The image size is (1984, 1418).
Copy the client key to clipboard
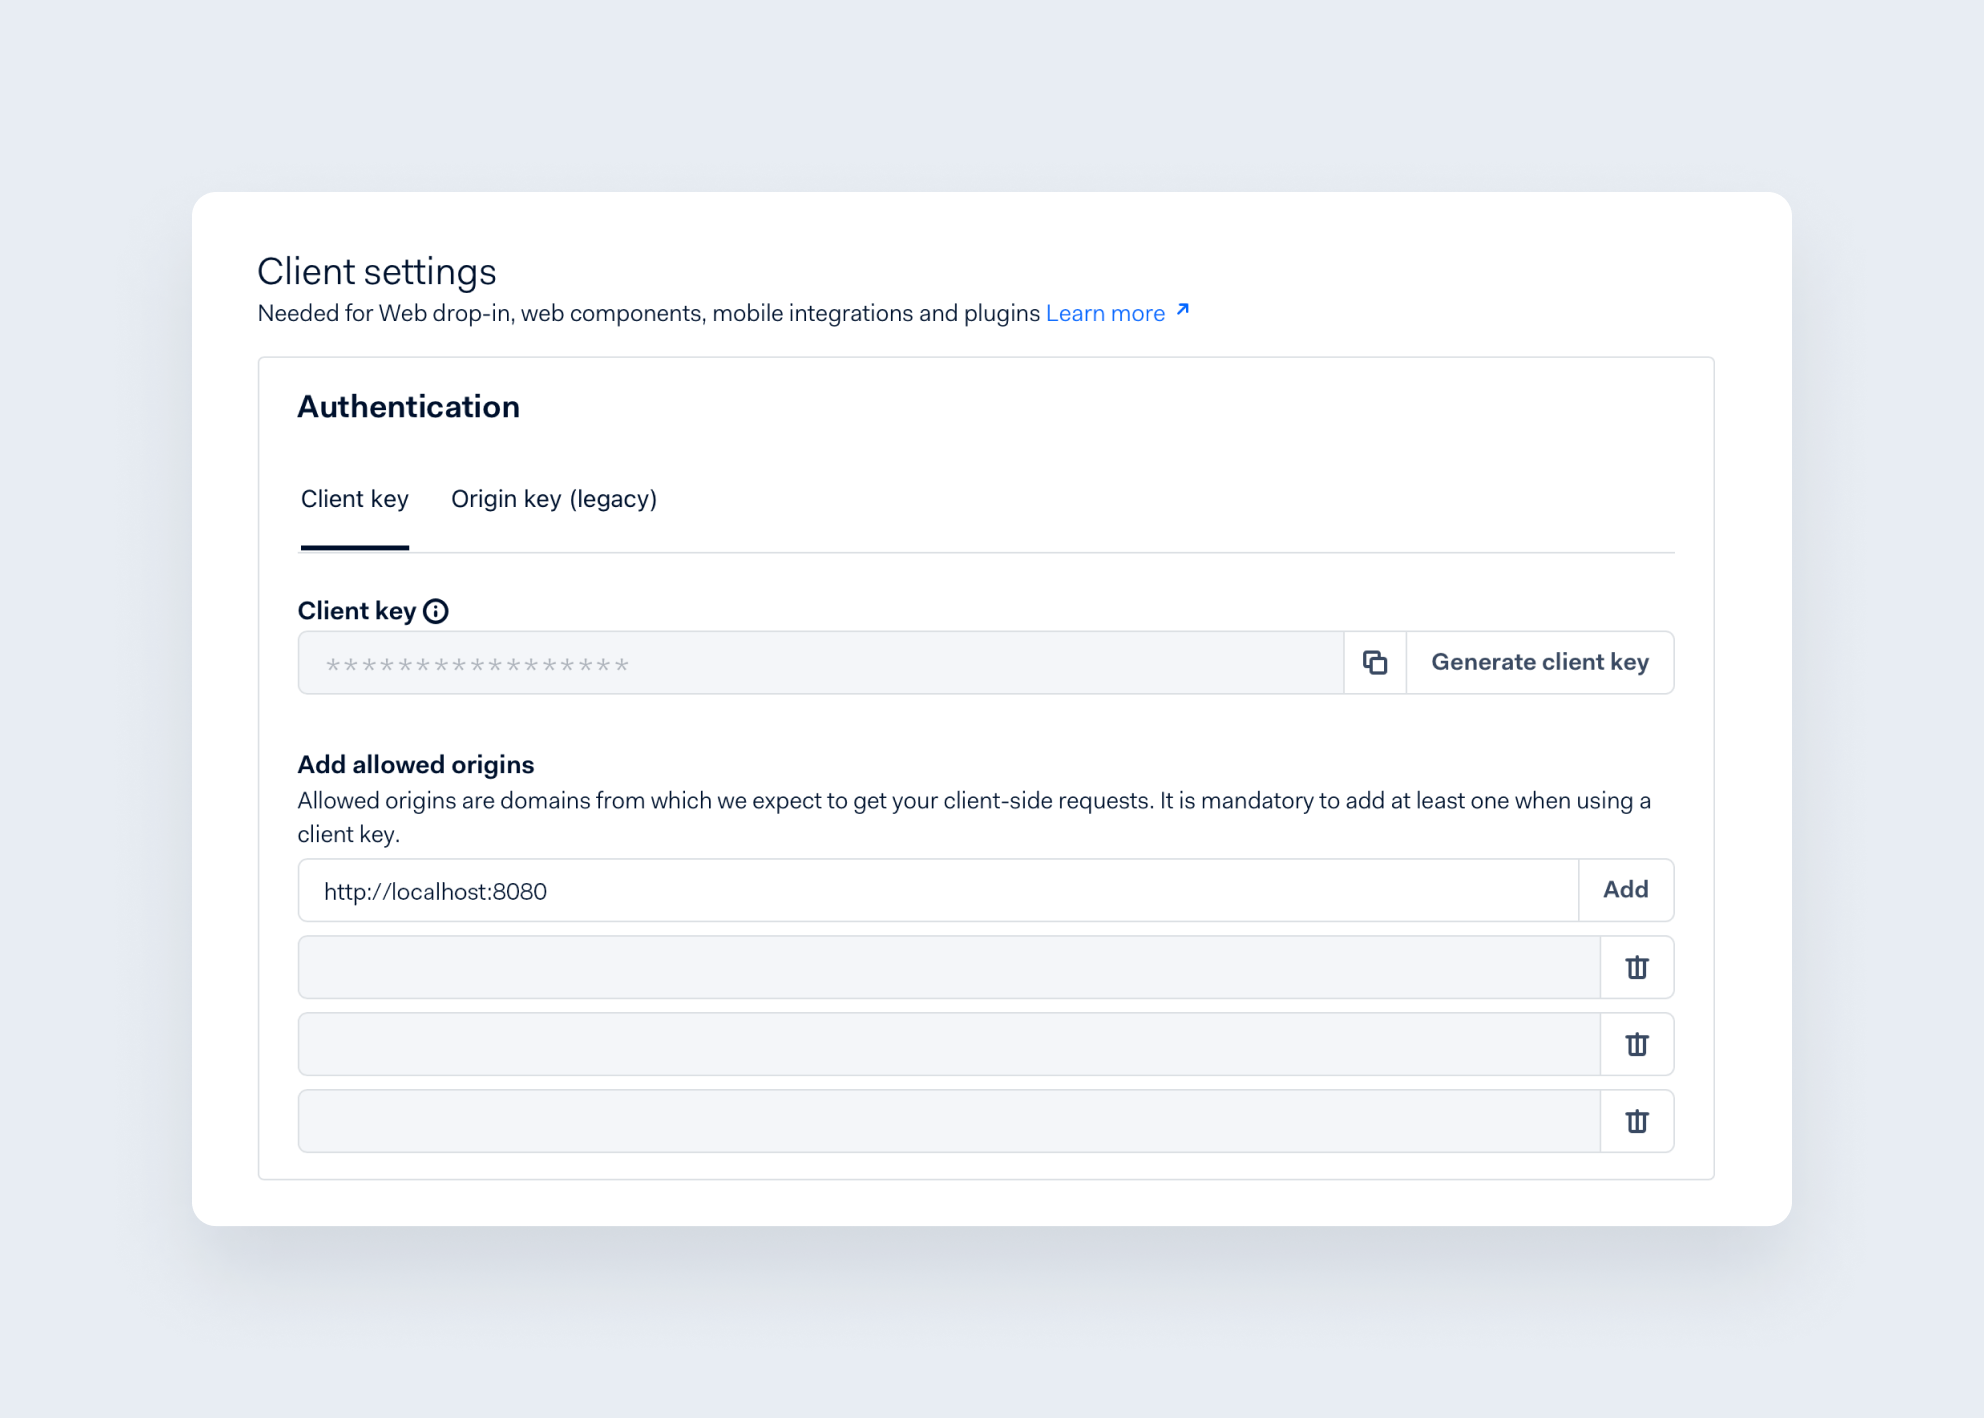pos(1375,662)
